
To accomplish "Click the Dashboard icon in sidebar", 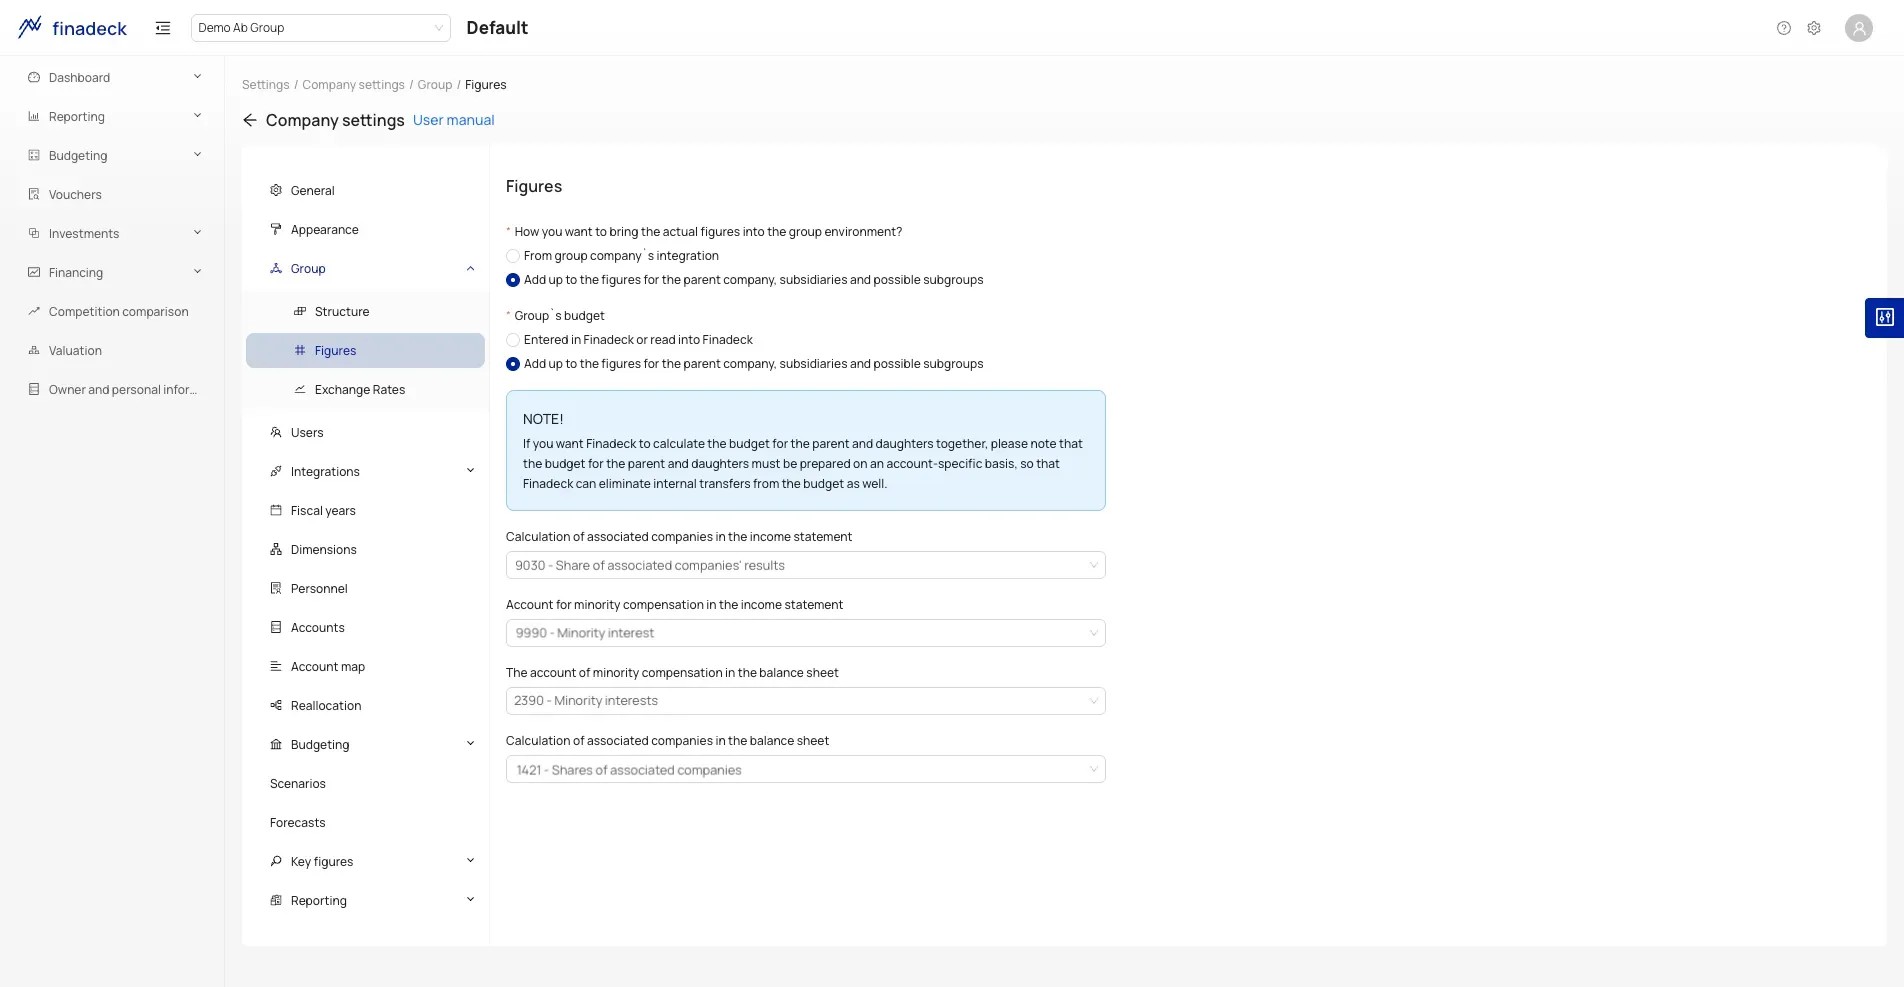I will (x=34, y=77).
